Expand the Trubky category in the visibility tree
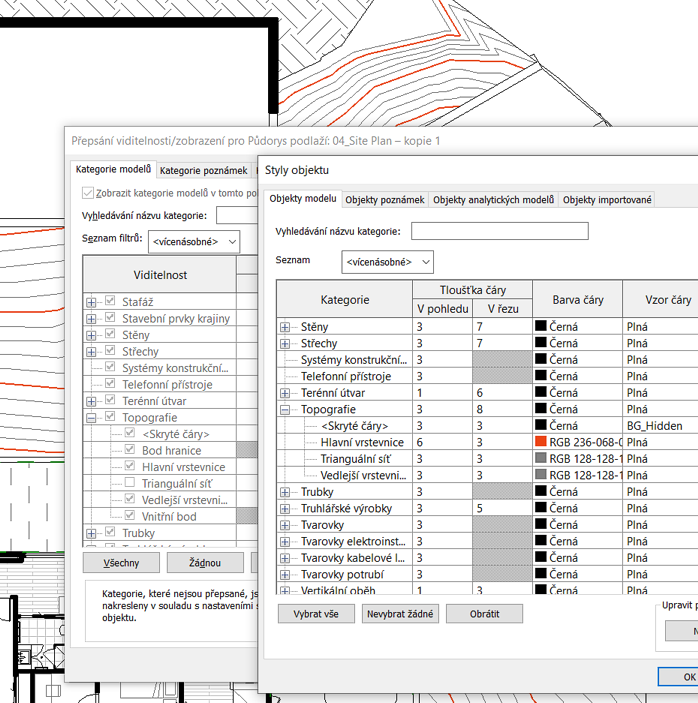This screenshot has height=703, width=698. (x=92, y=533)
